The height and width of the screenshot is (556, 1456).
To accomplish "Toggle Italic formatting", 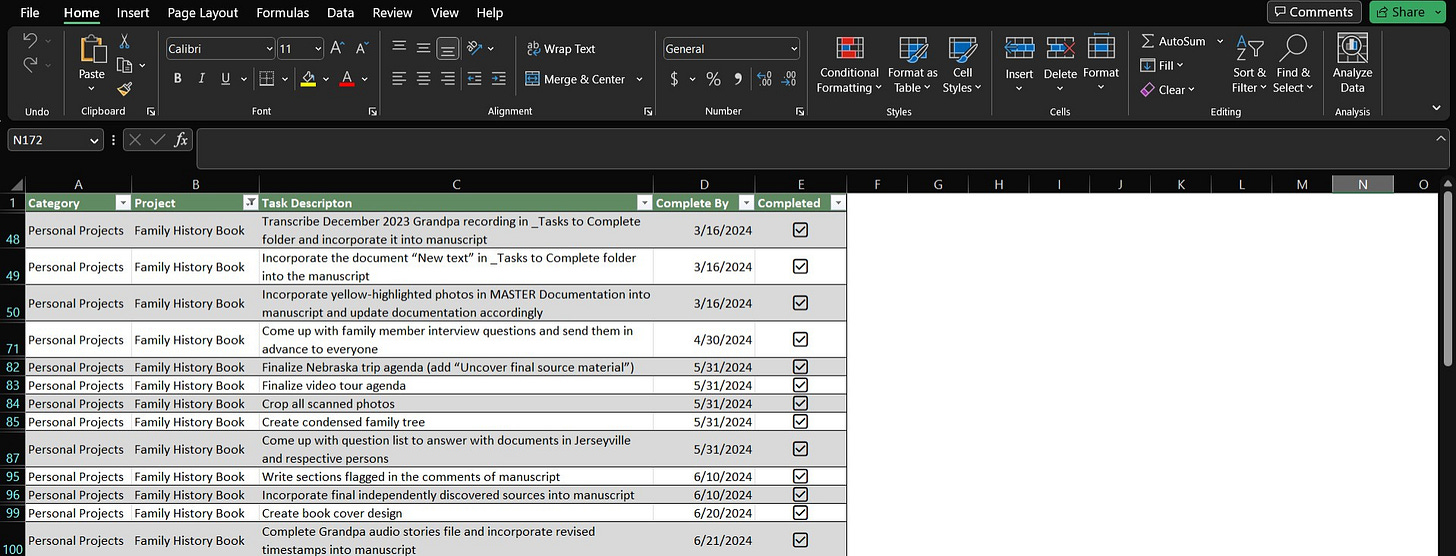I will point(202,79).
